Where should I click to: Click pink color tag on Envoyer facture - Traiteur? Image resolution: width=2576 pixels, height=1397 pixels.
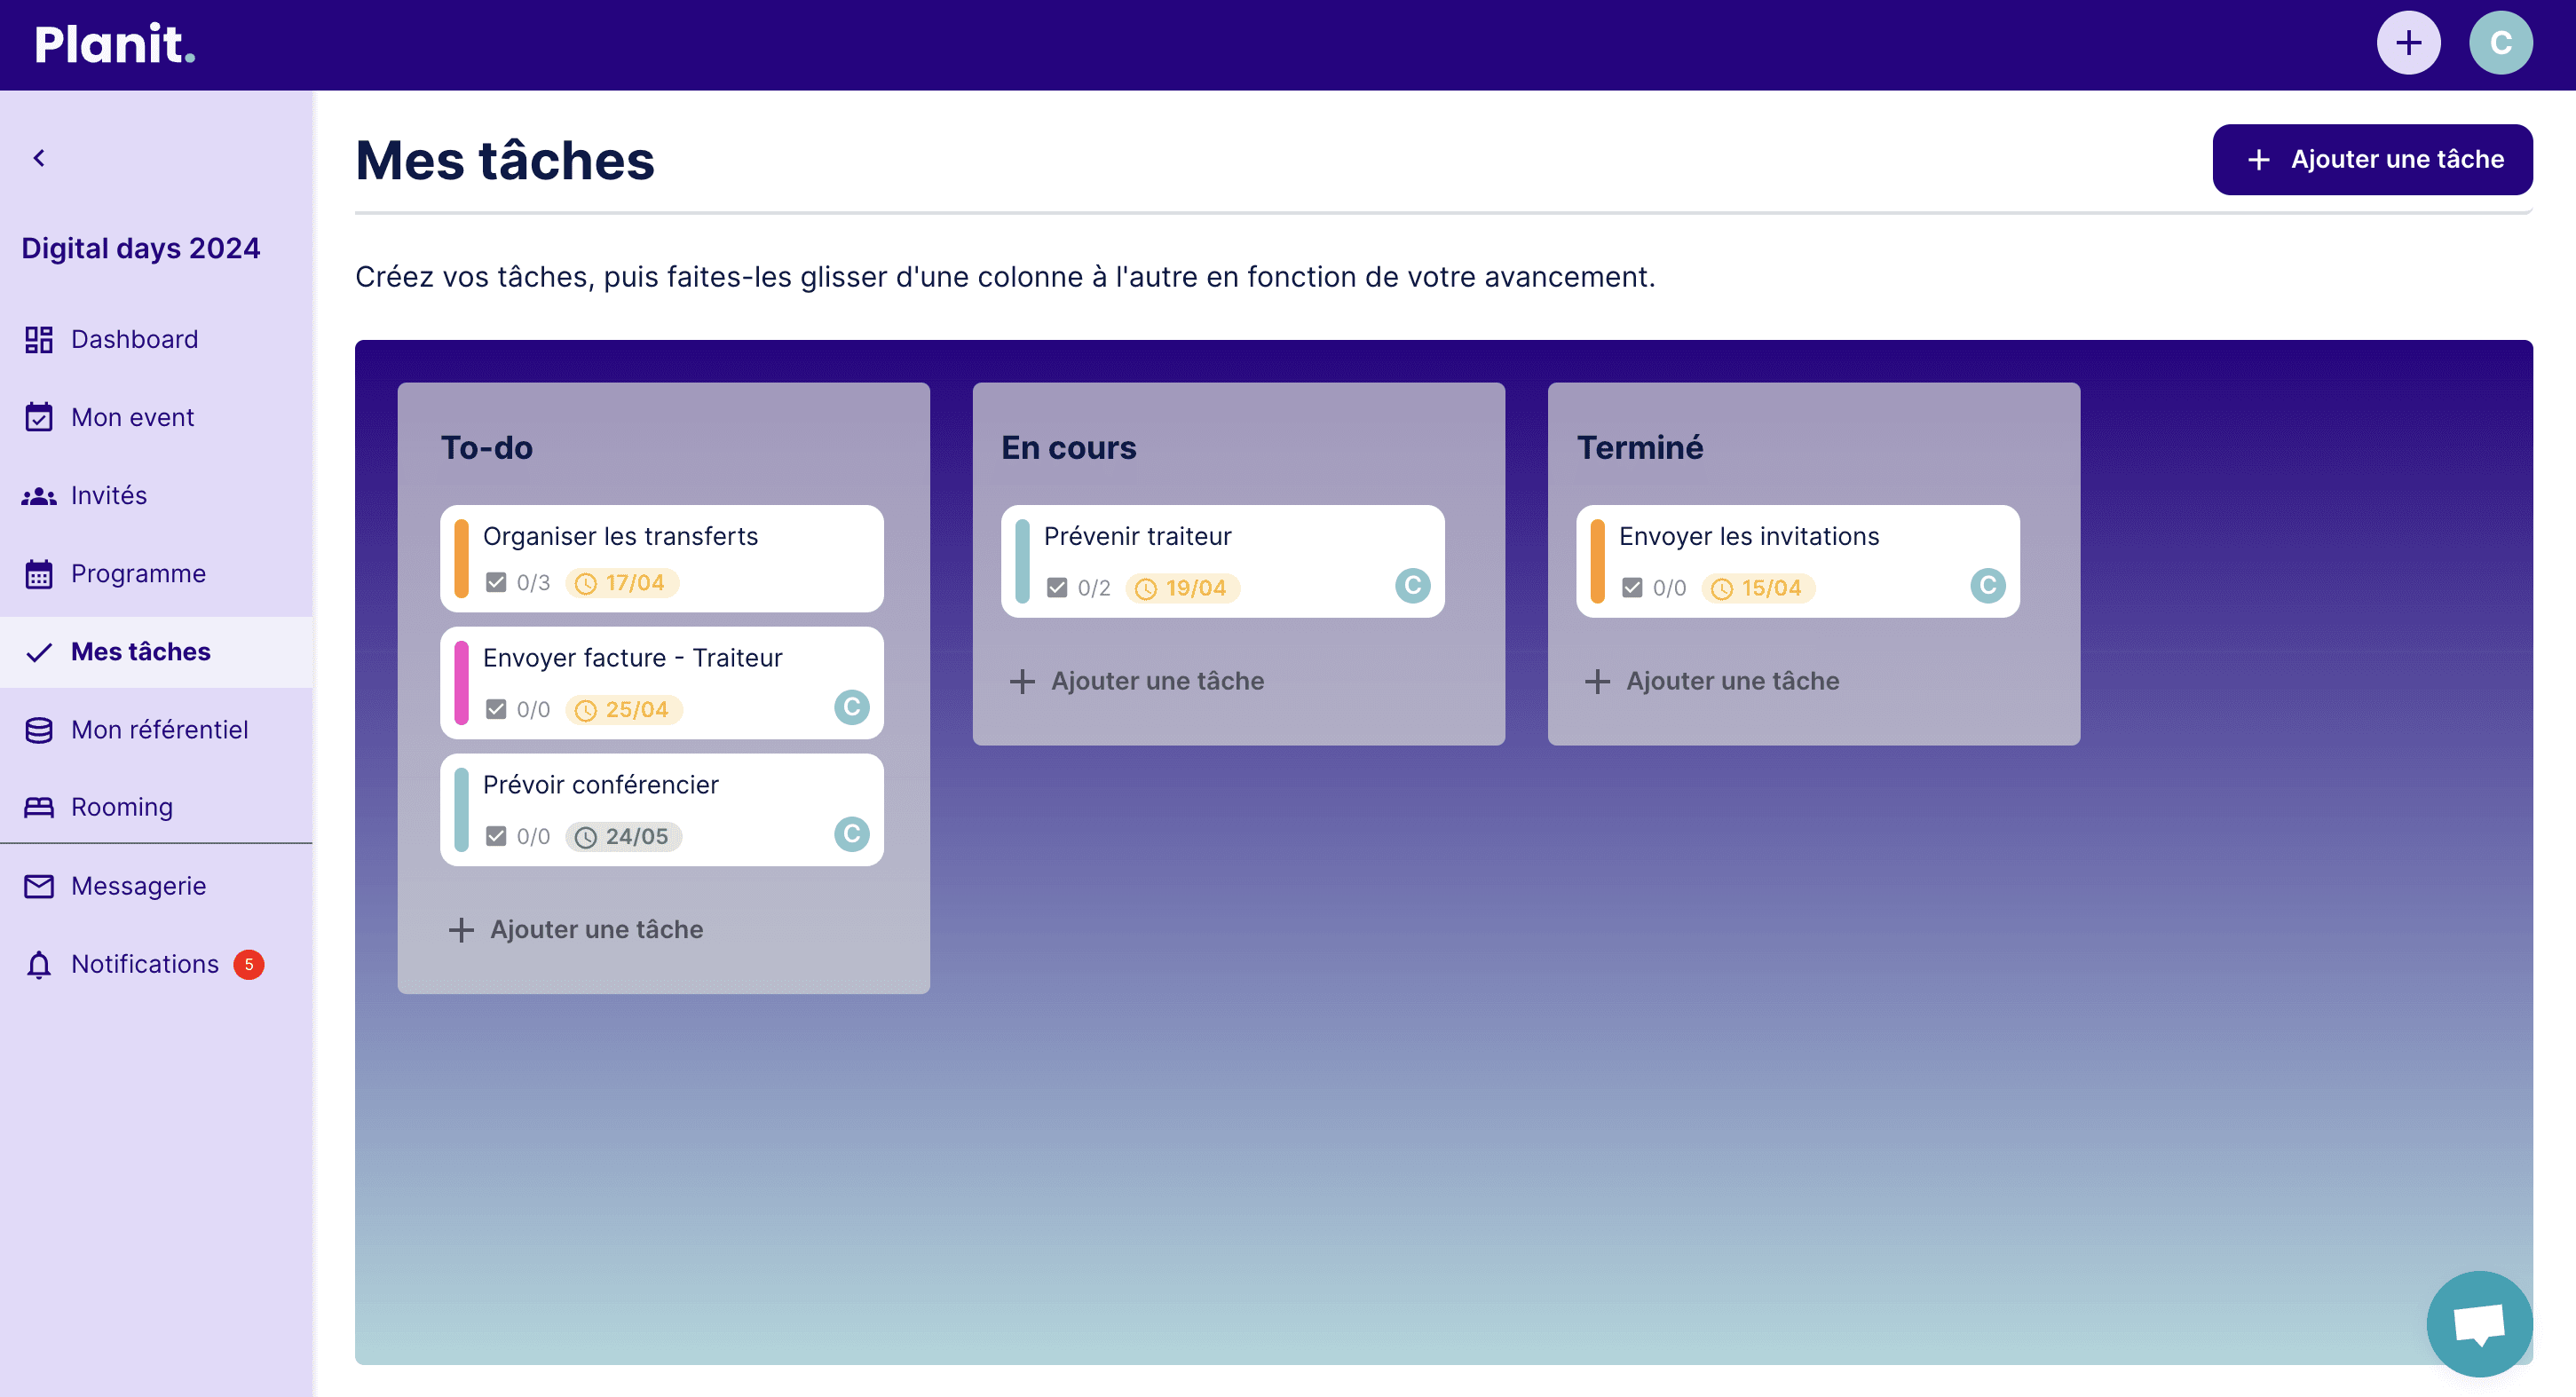[461, 683]
